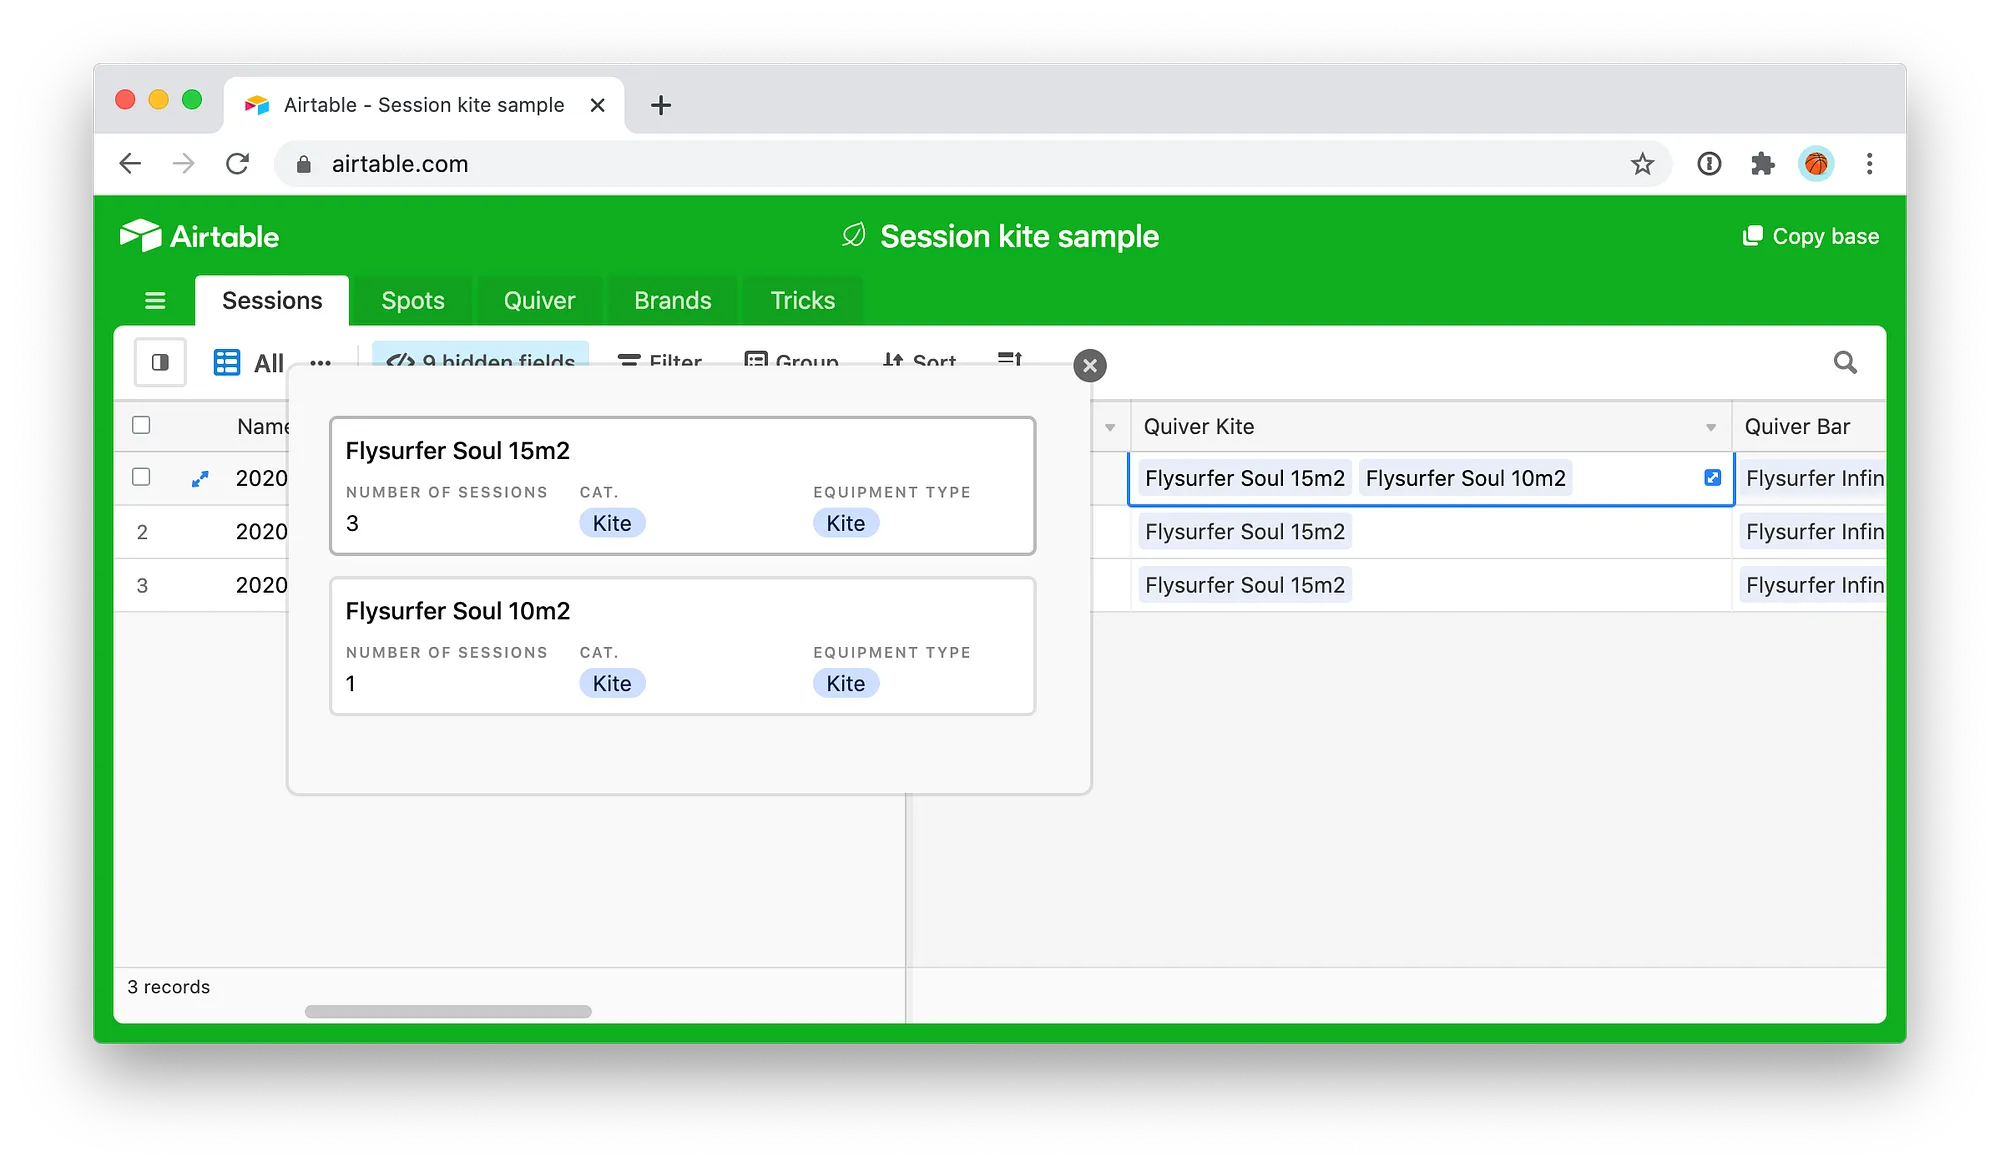Reload the Airtable page

click(237, 164)
